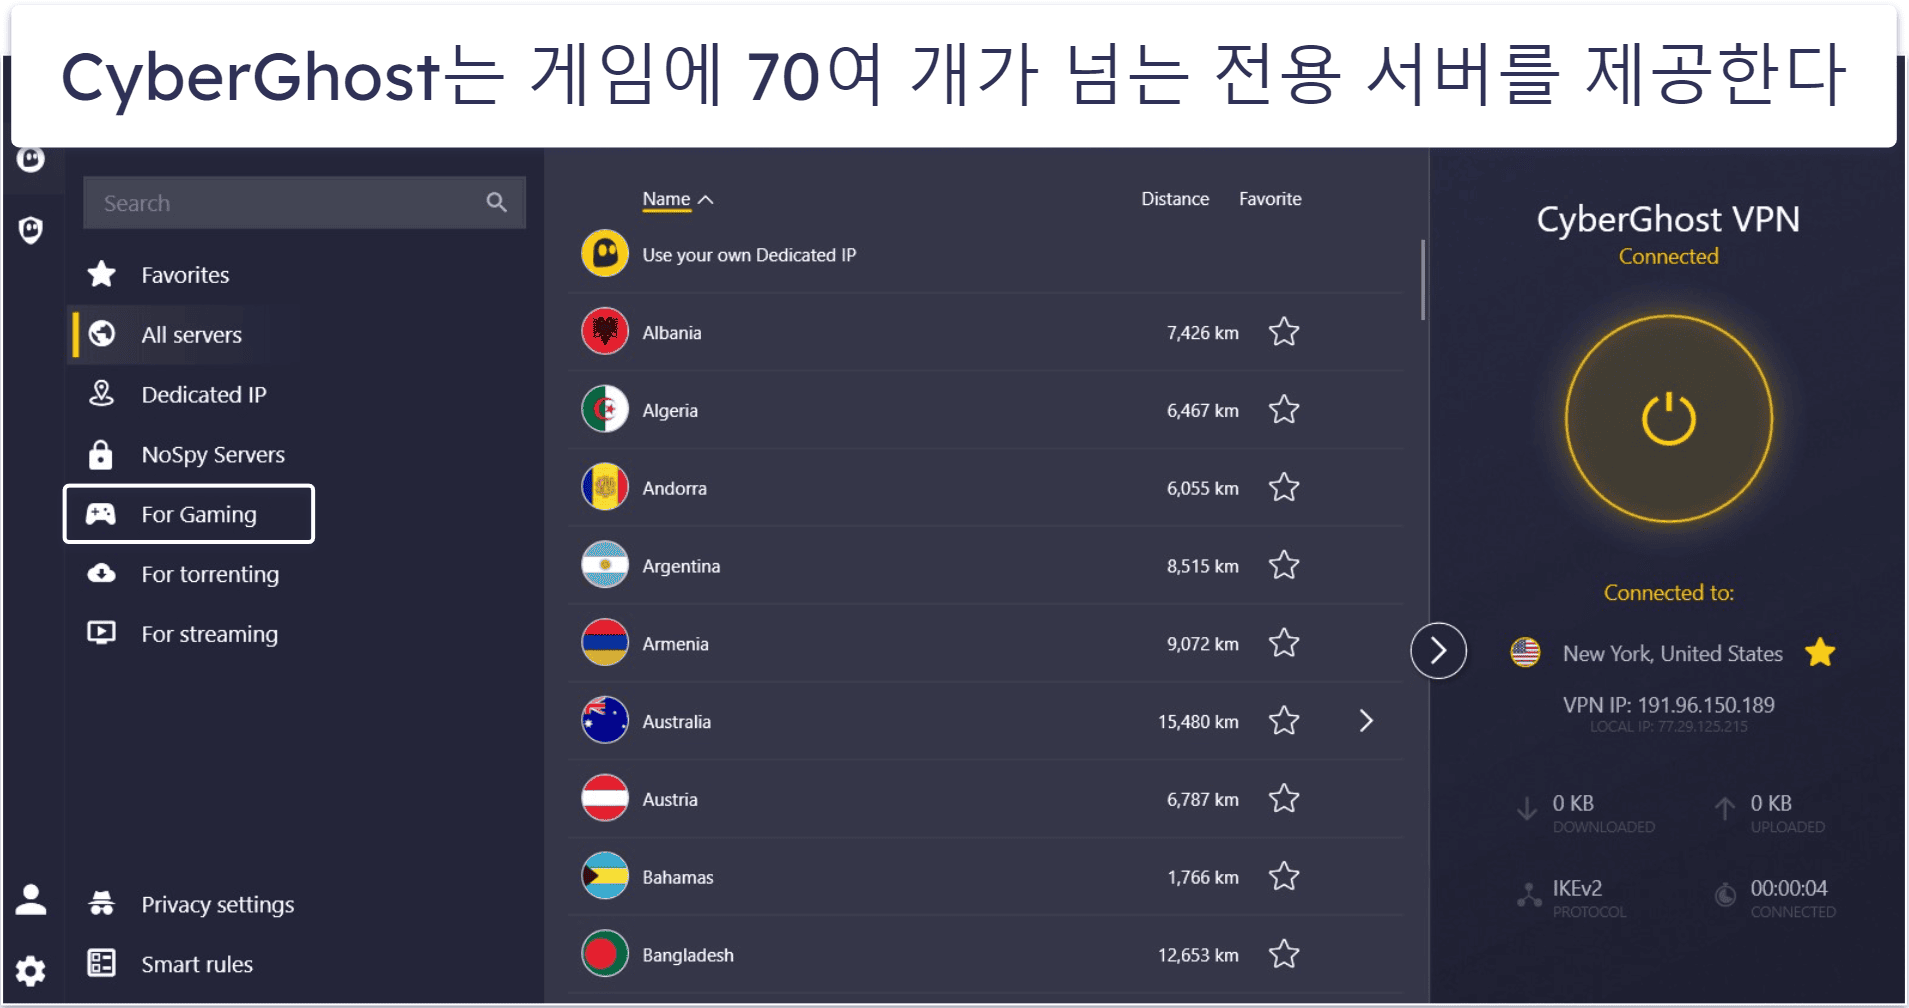Click New York, United States location
The height and width of the screenshot is (1008, 1909).
pyautogui.click(x=1672, y=653)
